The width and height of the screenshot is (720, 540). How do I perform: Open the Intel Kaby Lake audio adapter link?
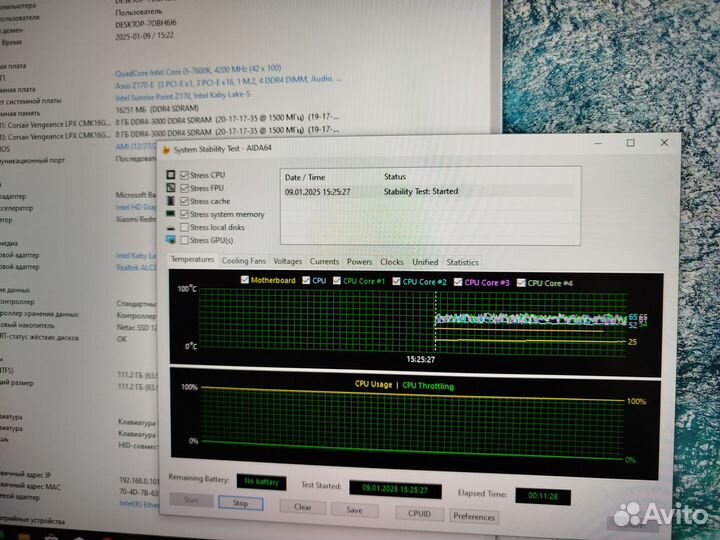[x=136, y=255]
